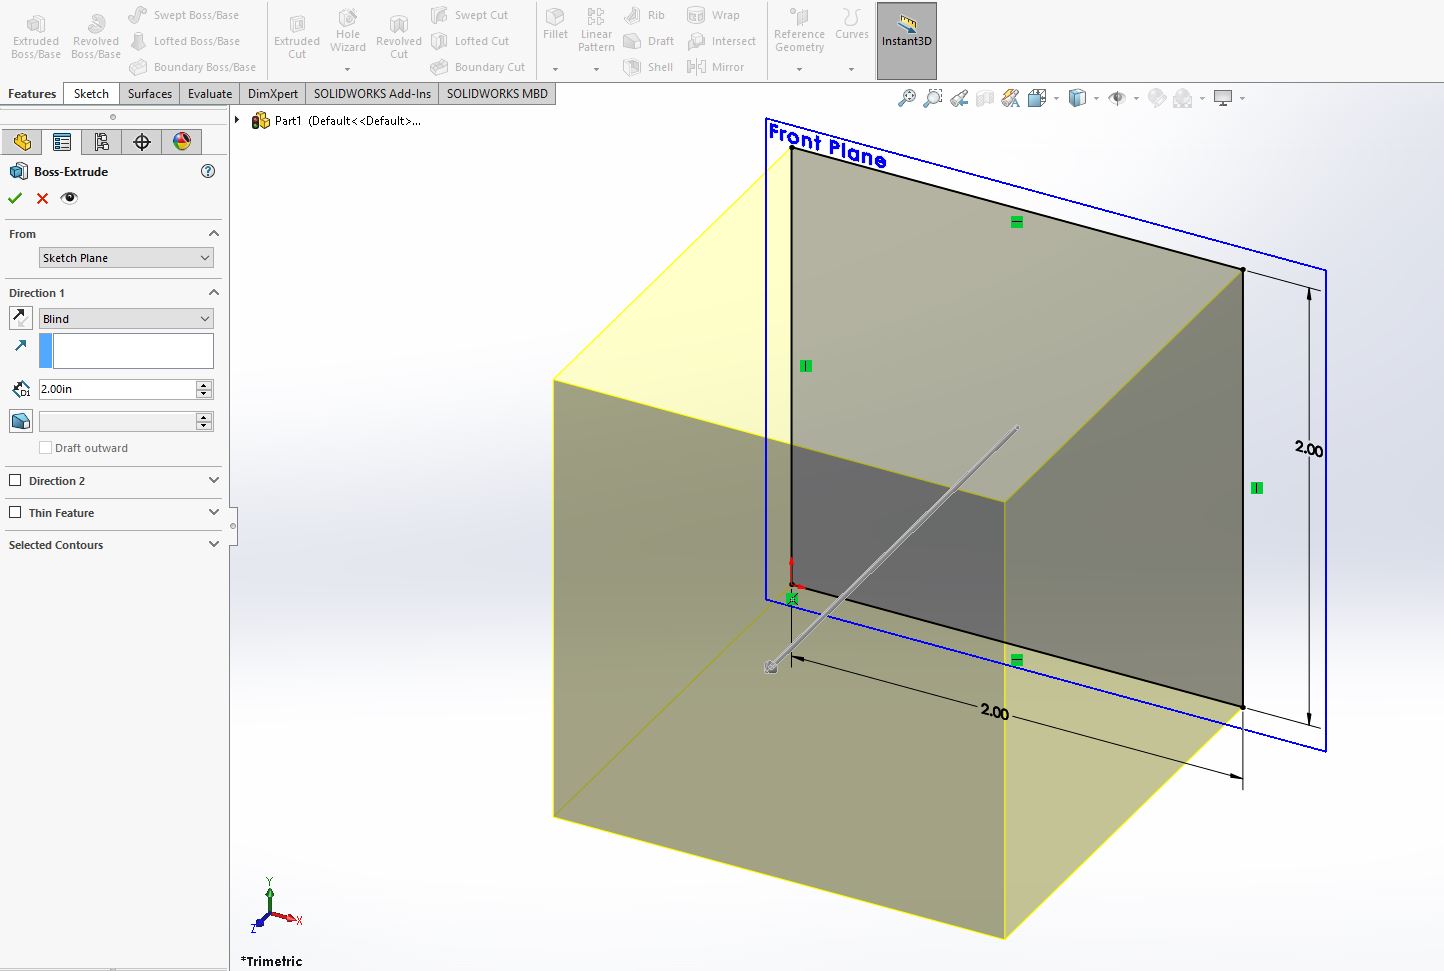Collapse the Direction 1 section

pyautogui.click(x=213, y=292)
